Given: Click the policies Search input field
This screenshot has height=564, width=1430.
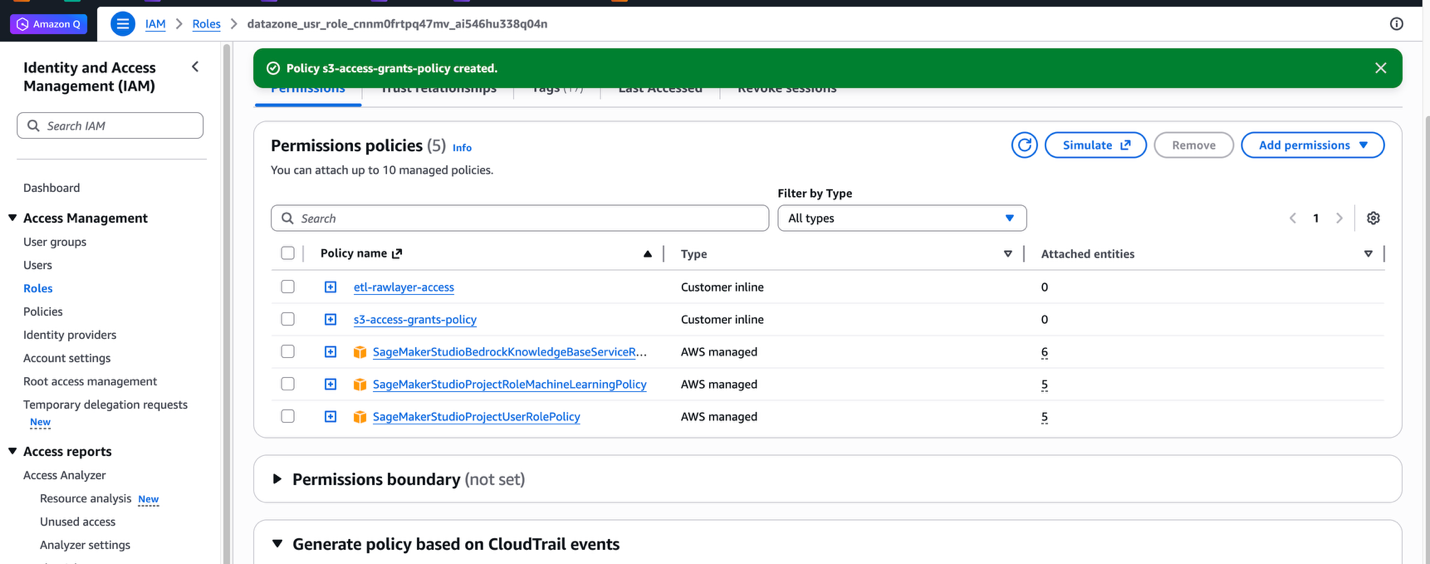Looking at the screenshot, I should point(520,218).
